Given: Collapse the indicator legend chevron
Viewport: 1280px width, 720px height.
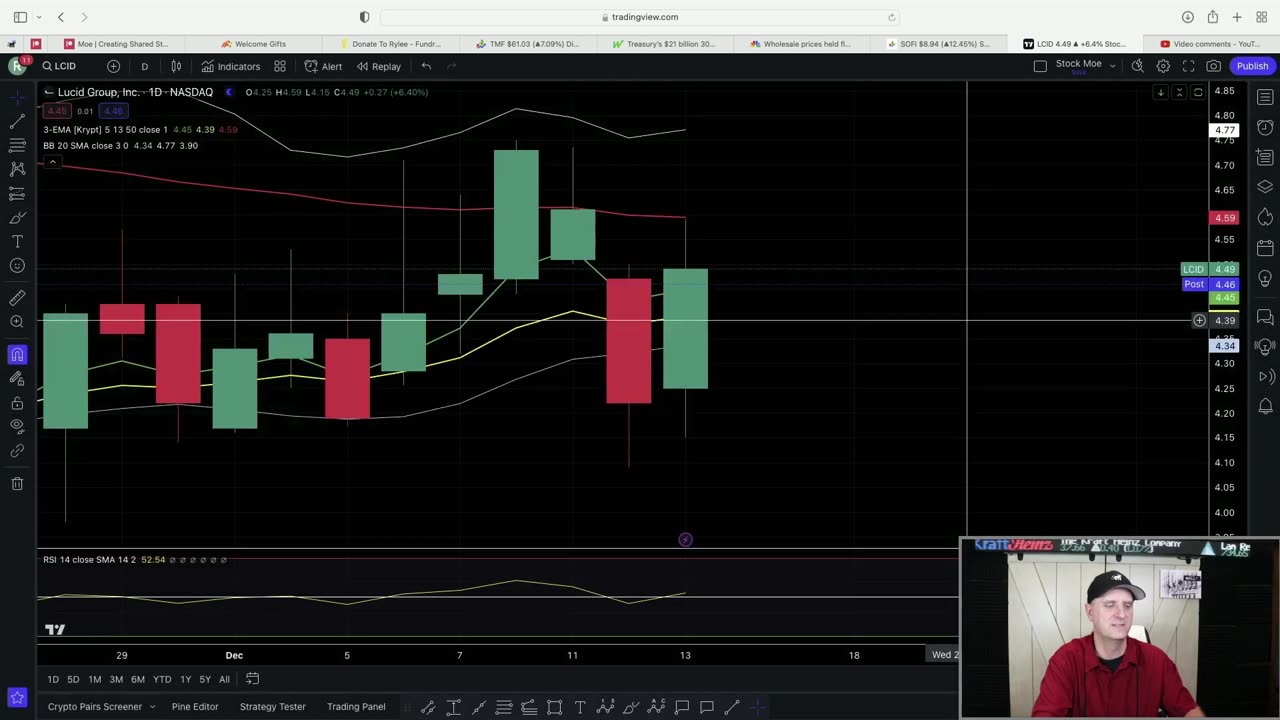Looking at the screenshot, I should (52, 162).
